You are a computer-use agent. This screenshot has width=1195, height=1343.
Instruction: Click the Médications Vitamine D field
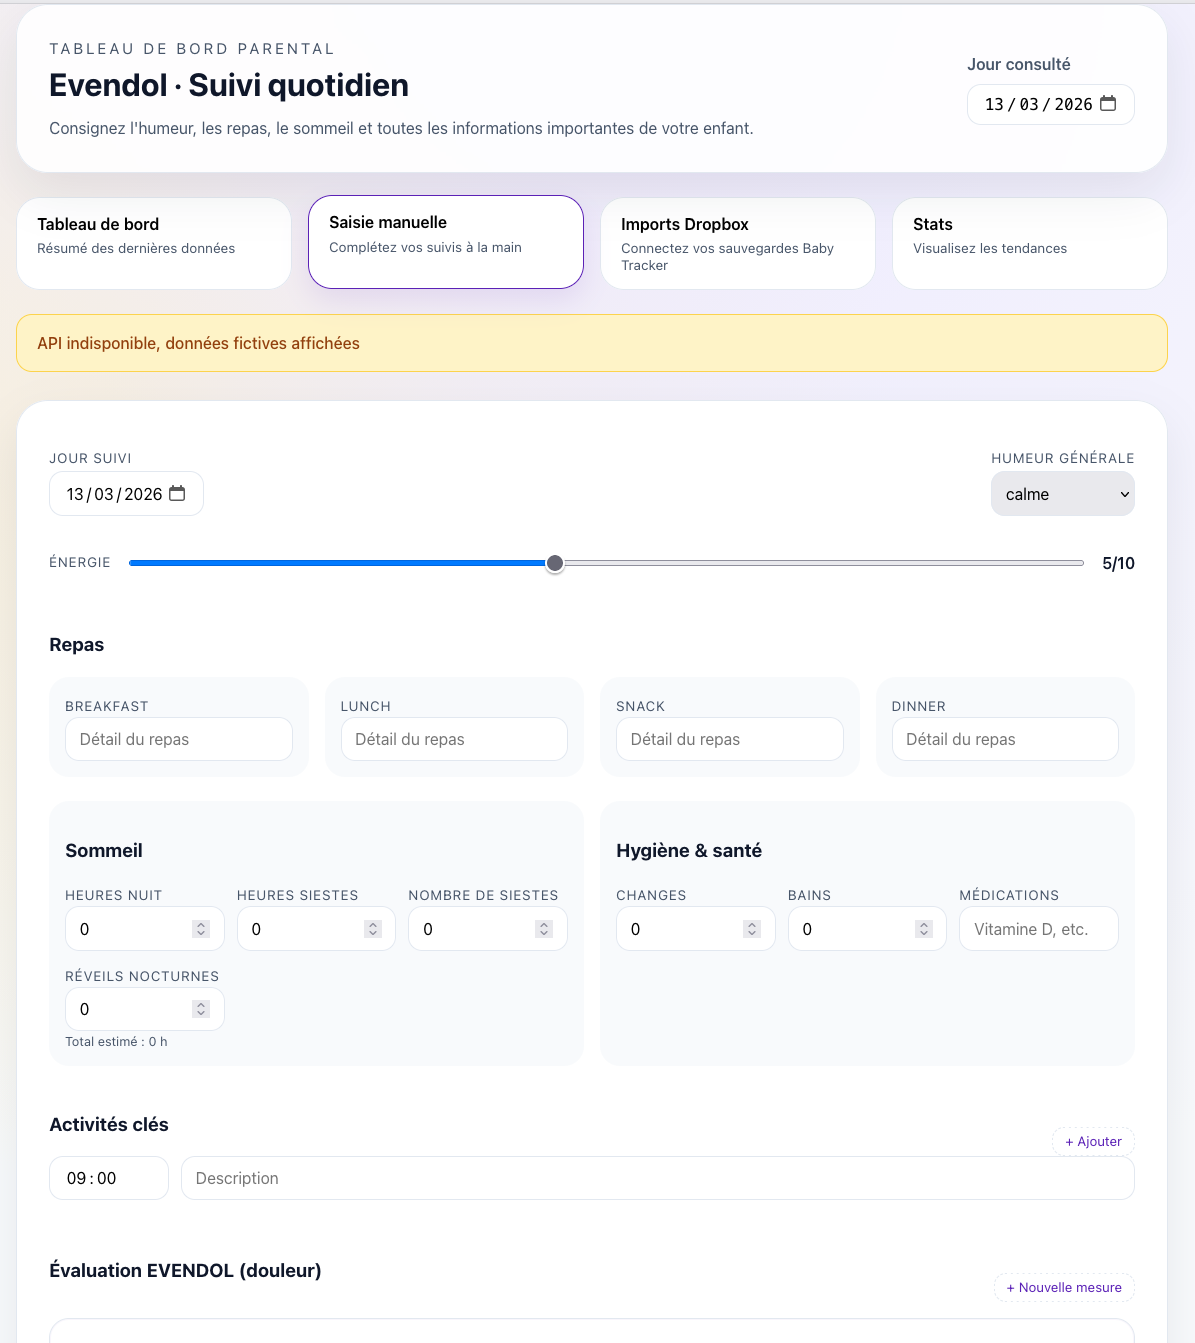[x=1038, y=928]
